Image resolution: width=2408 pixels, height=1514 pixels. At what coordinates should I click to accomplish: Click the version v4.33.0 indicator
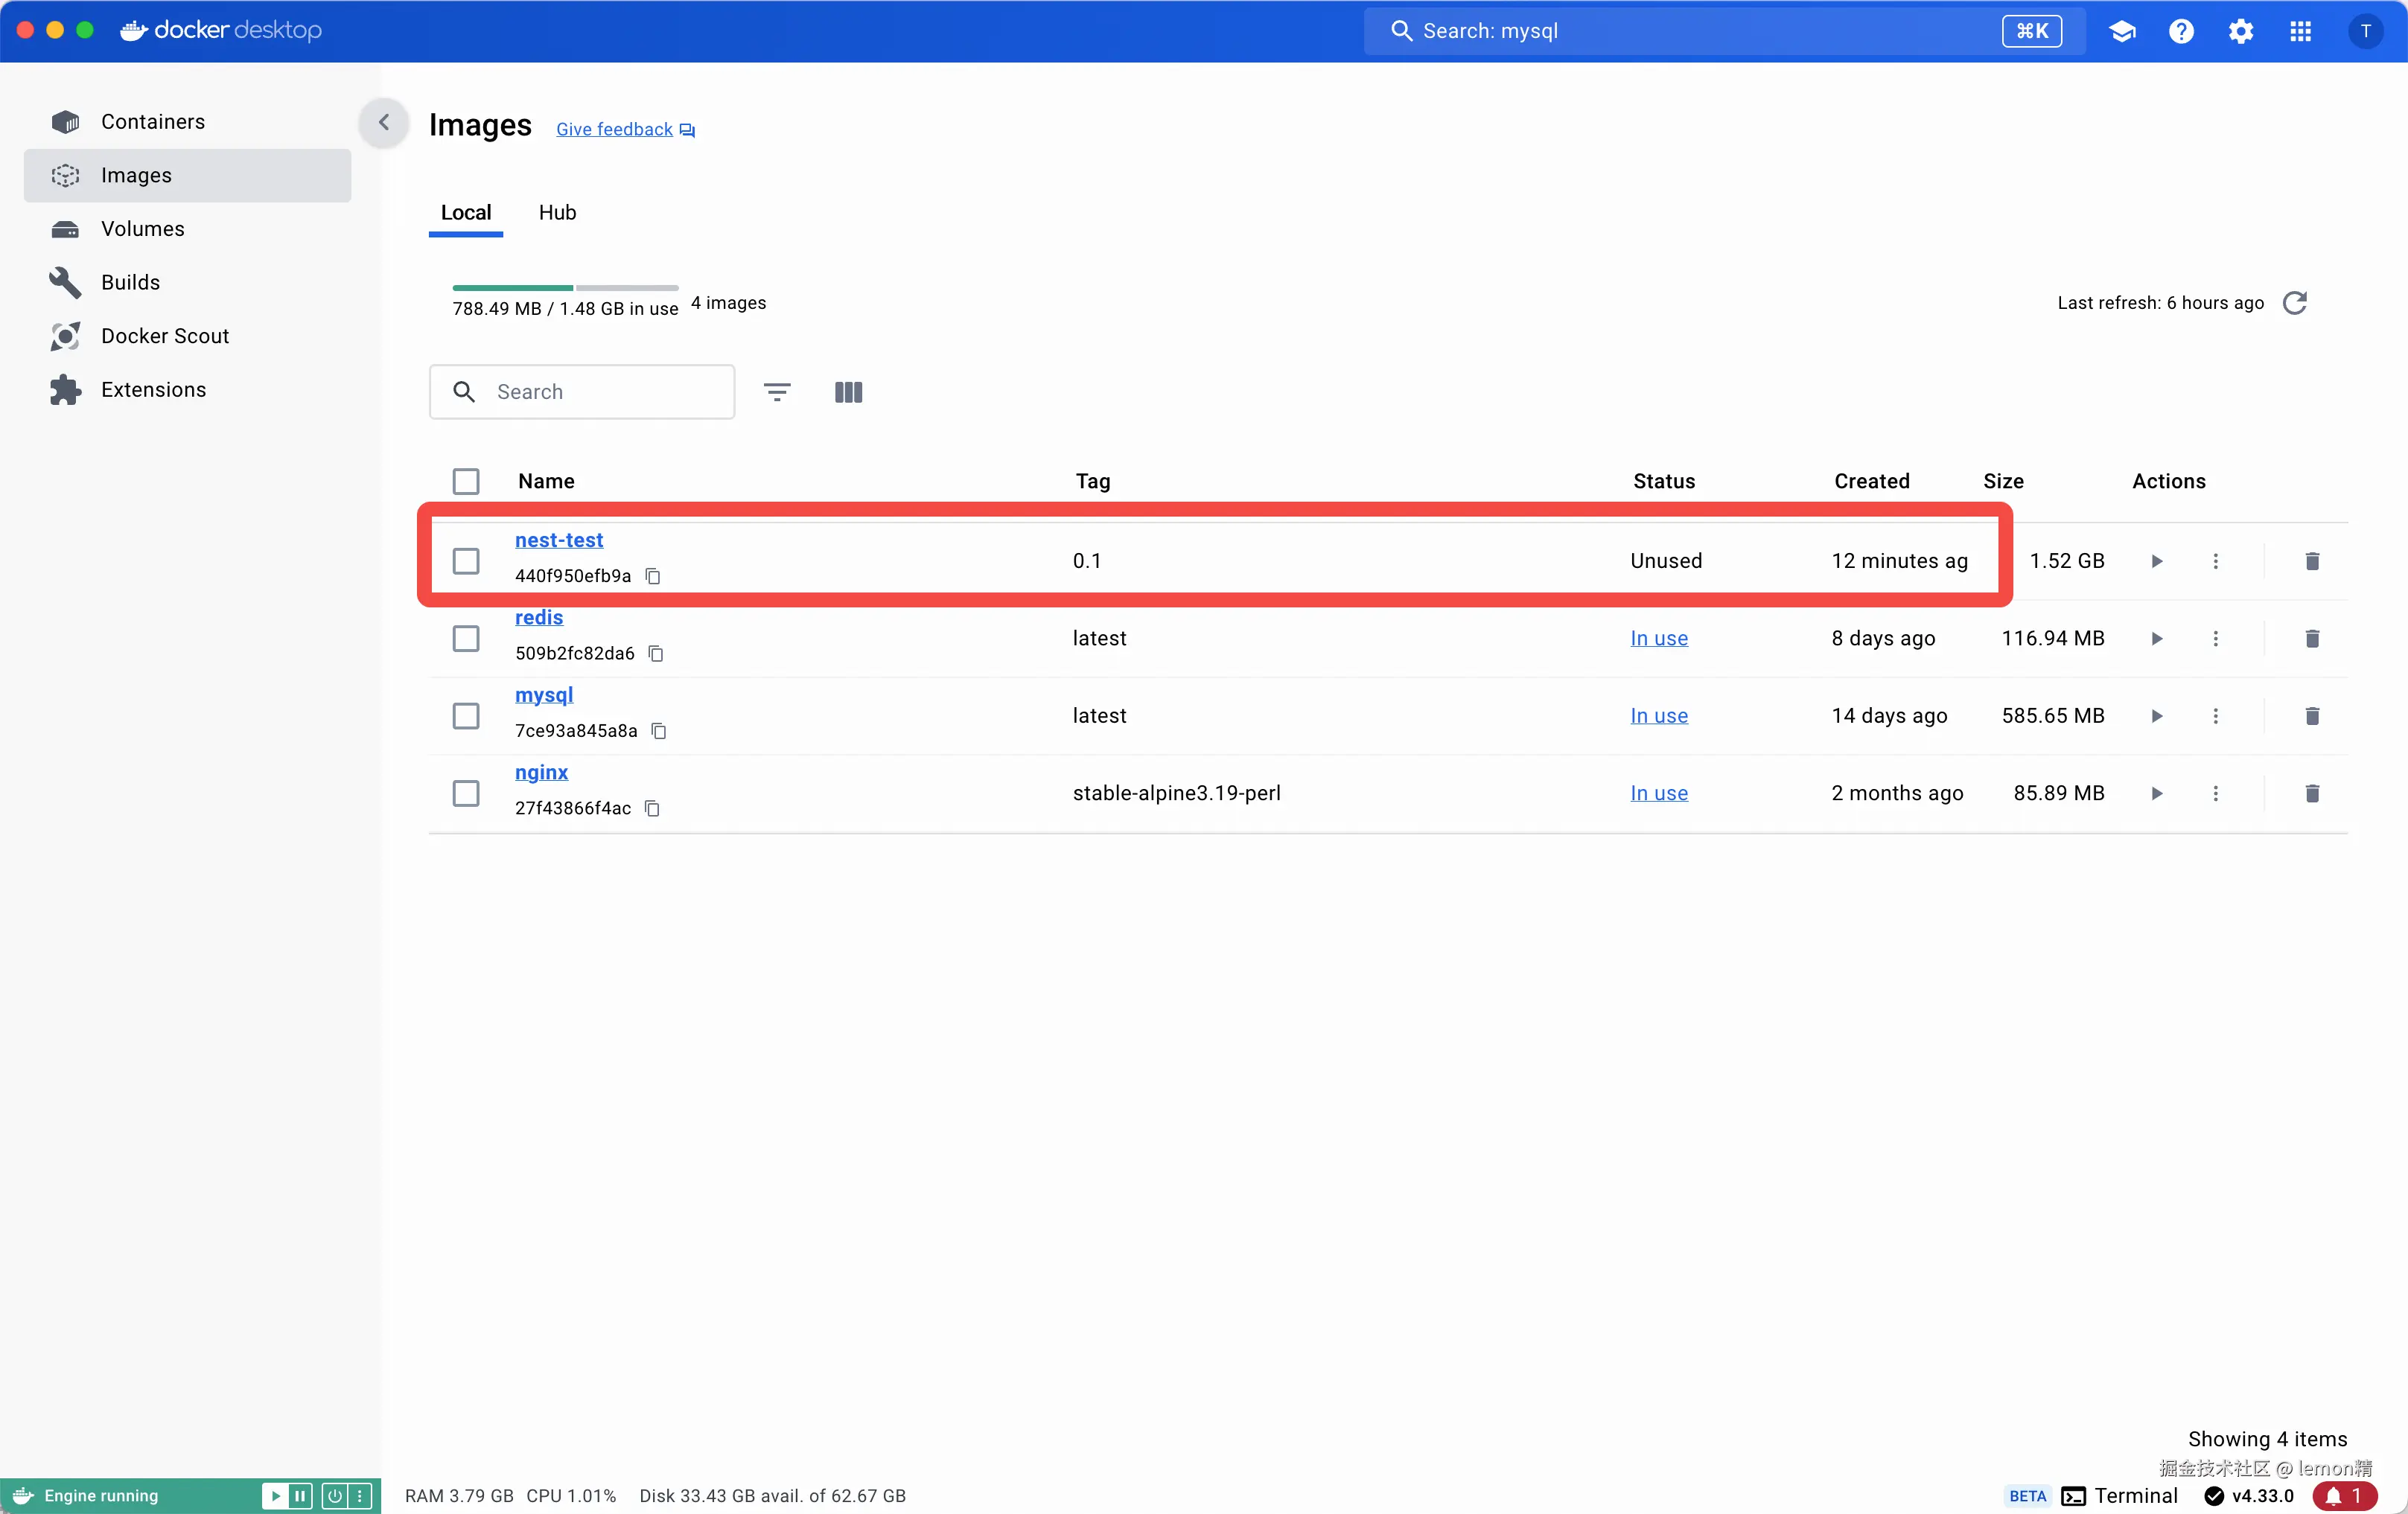(2249, 1496)
